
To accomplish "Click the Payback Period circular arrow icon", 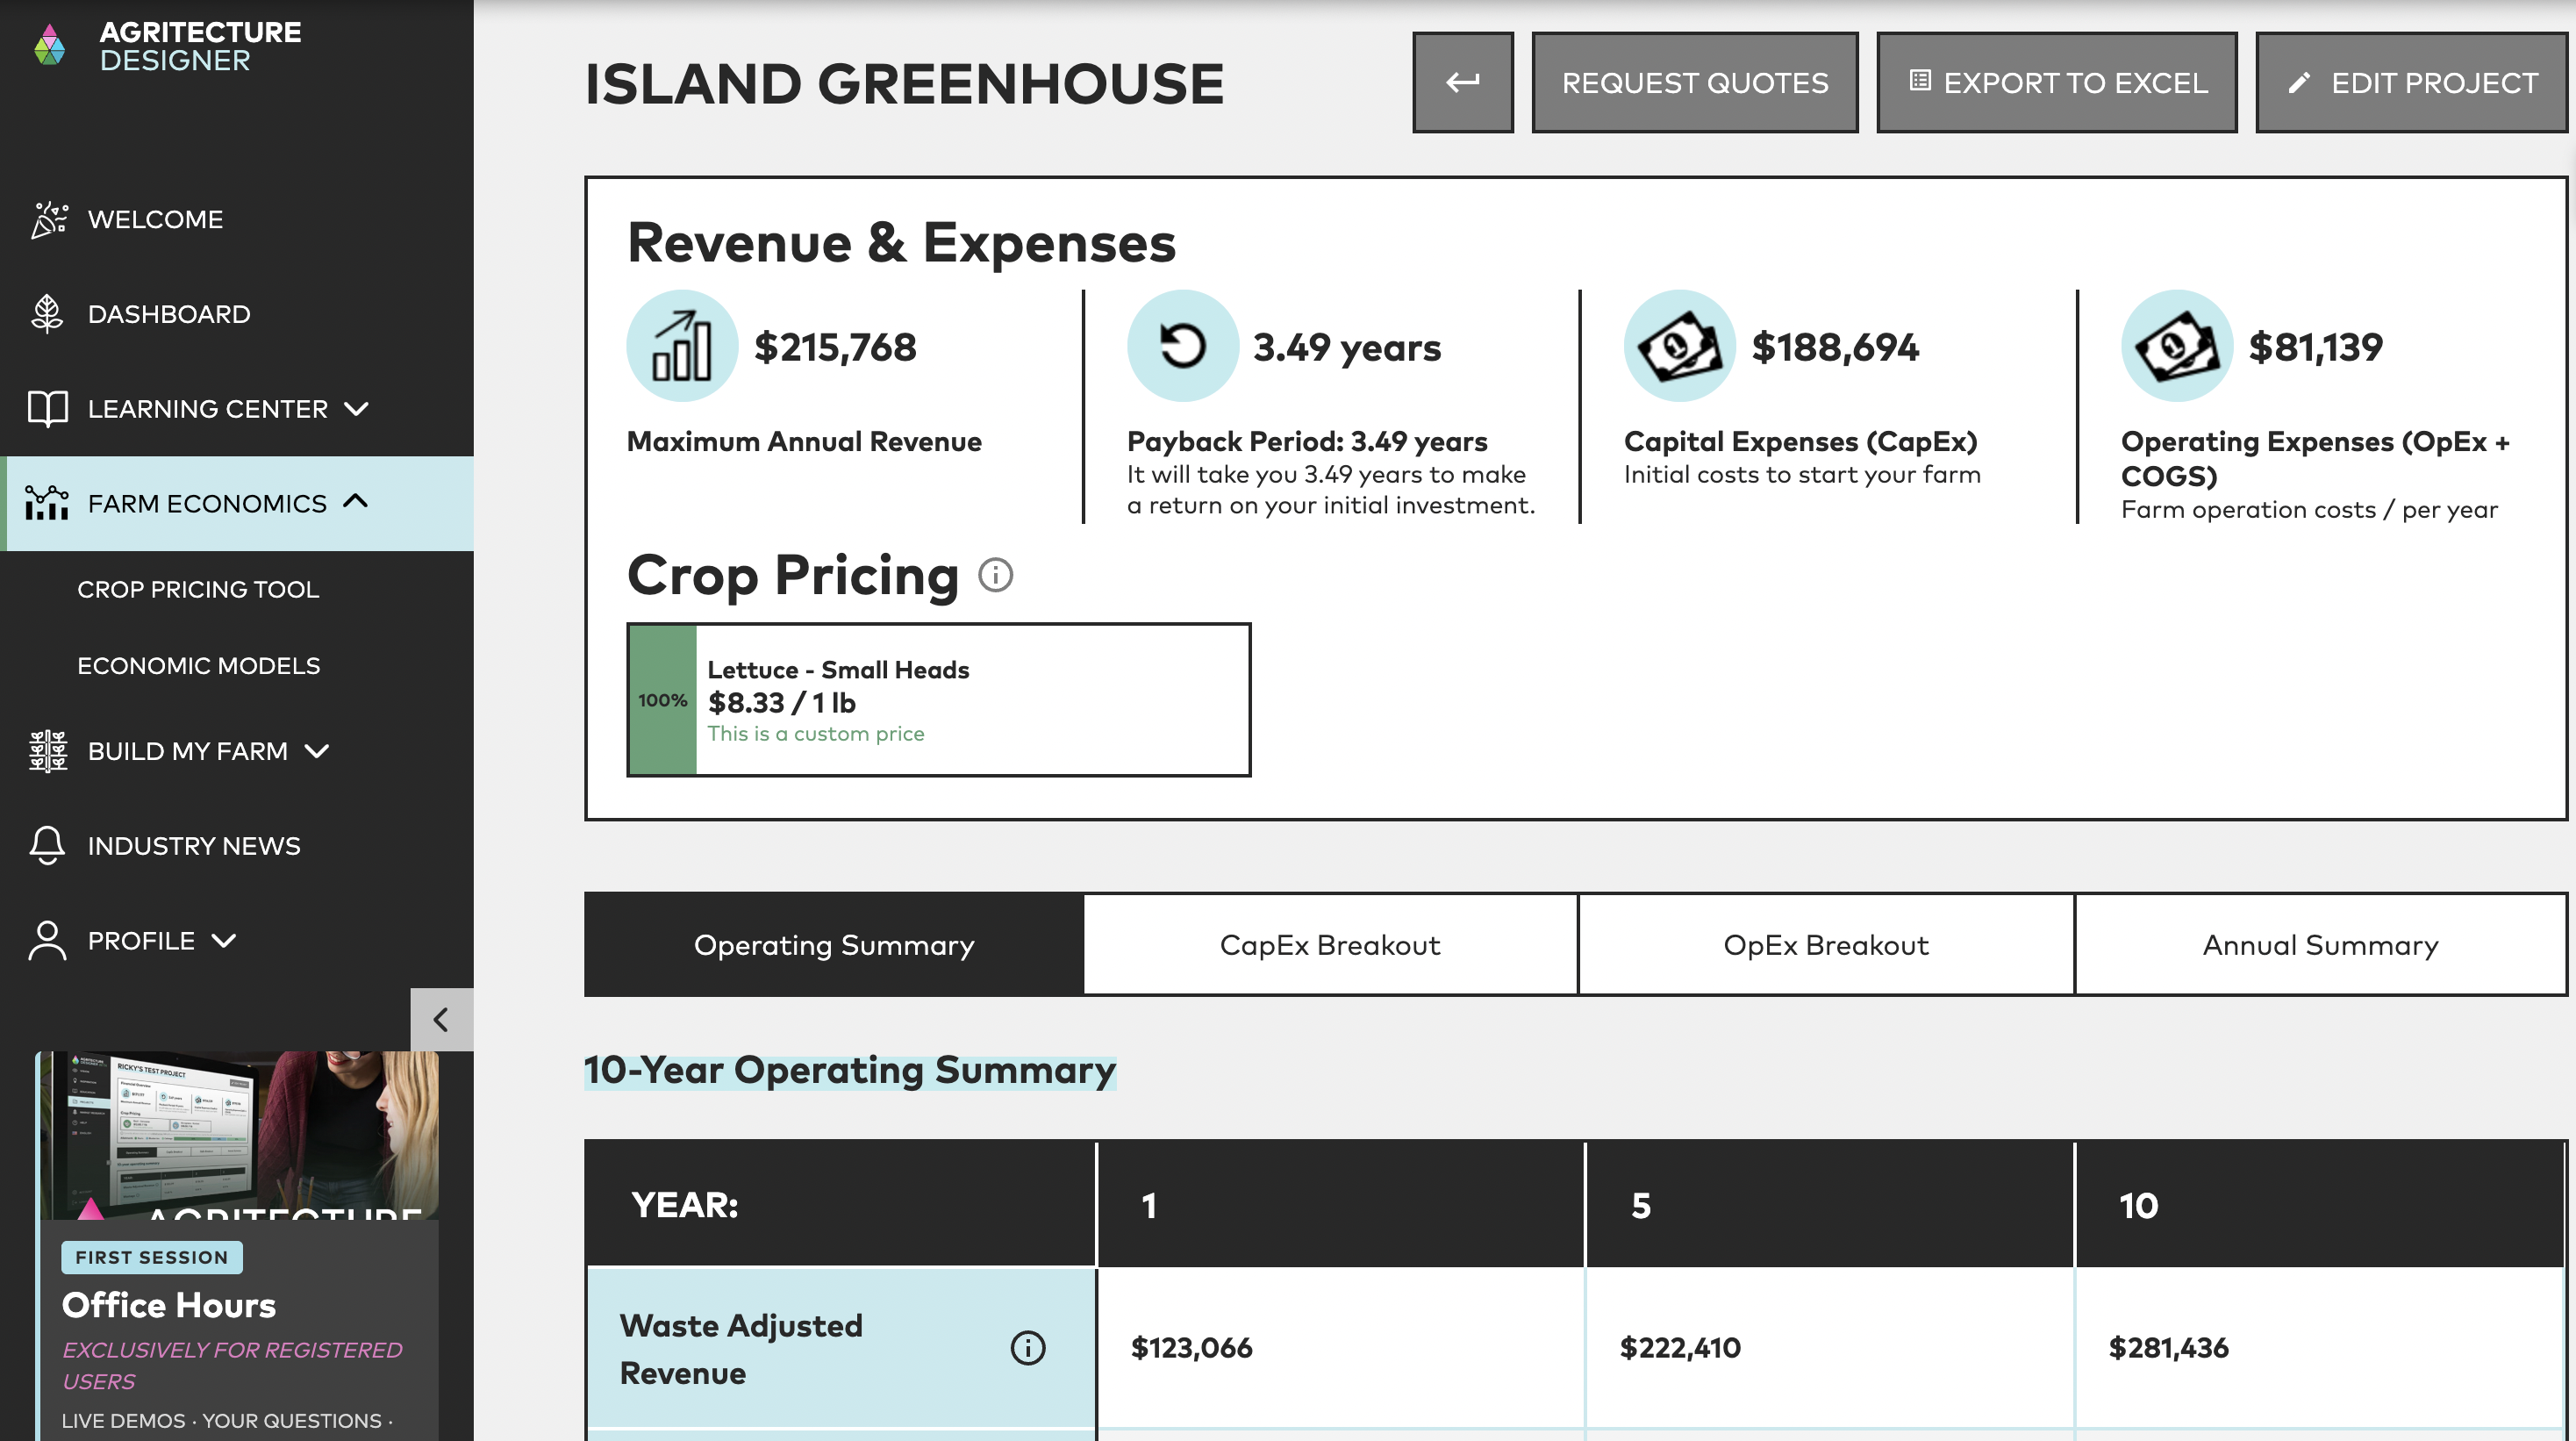I will 1183,346.
